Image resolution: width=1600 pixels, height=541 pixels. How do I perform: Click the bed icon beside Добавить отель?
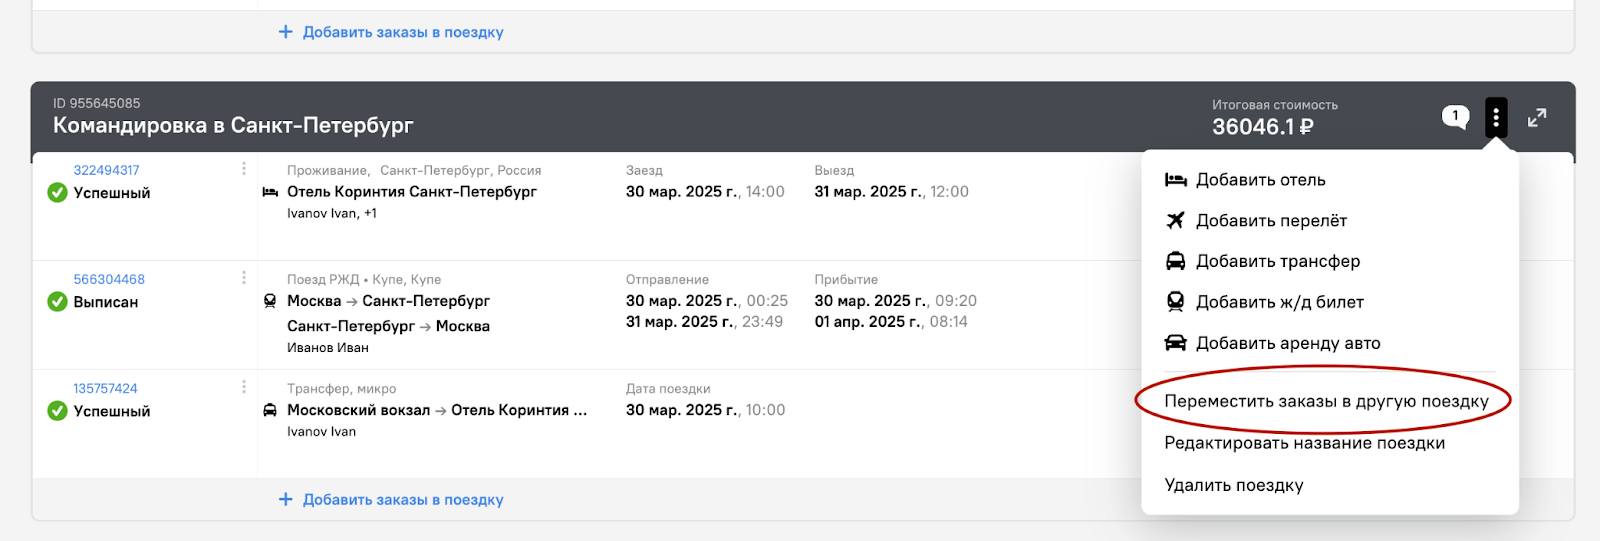(x=1175, y=180)
